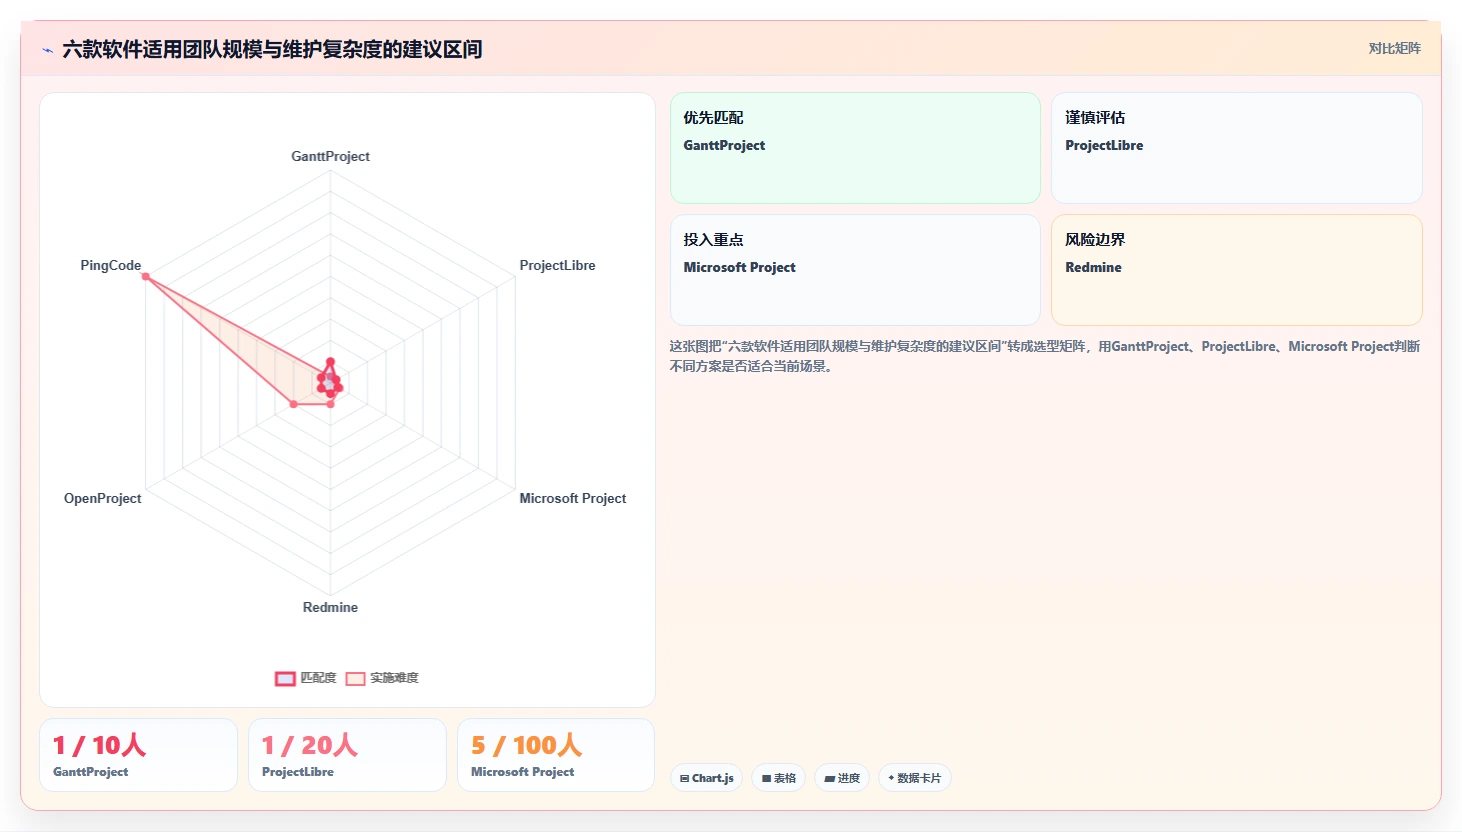
Task: Click the PingCode data point on radar
Action: [146, 277]
